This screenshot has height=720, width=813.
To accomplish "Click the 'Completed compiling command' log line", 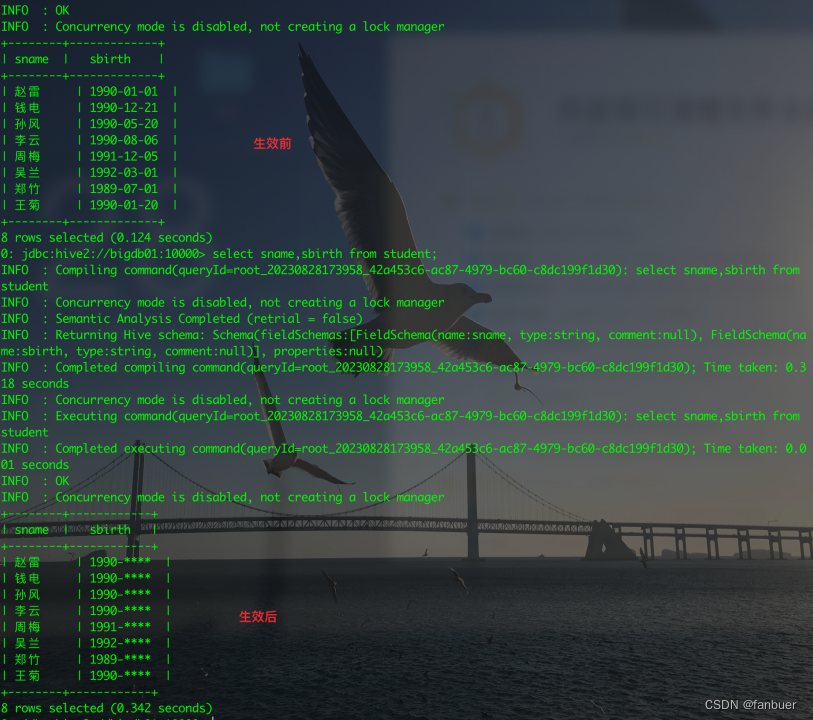I will (404, 376).
